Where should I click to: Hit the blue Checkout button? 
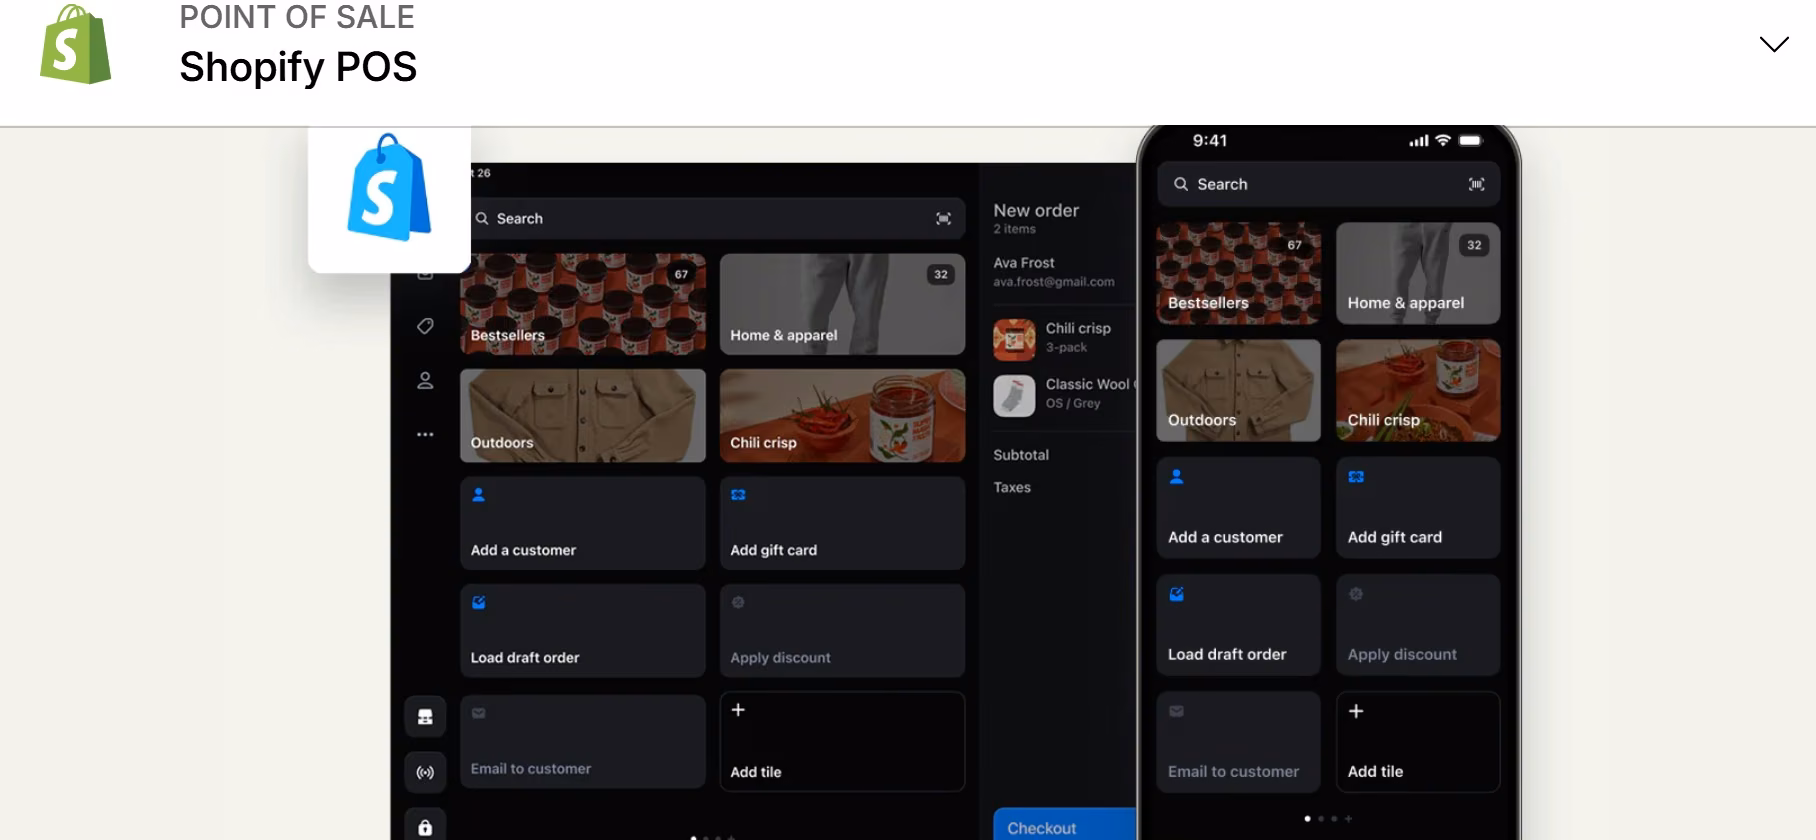pos(1064,824)
